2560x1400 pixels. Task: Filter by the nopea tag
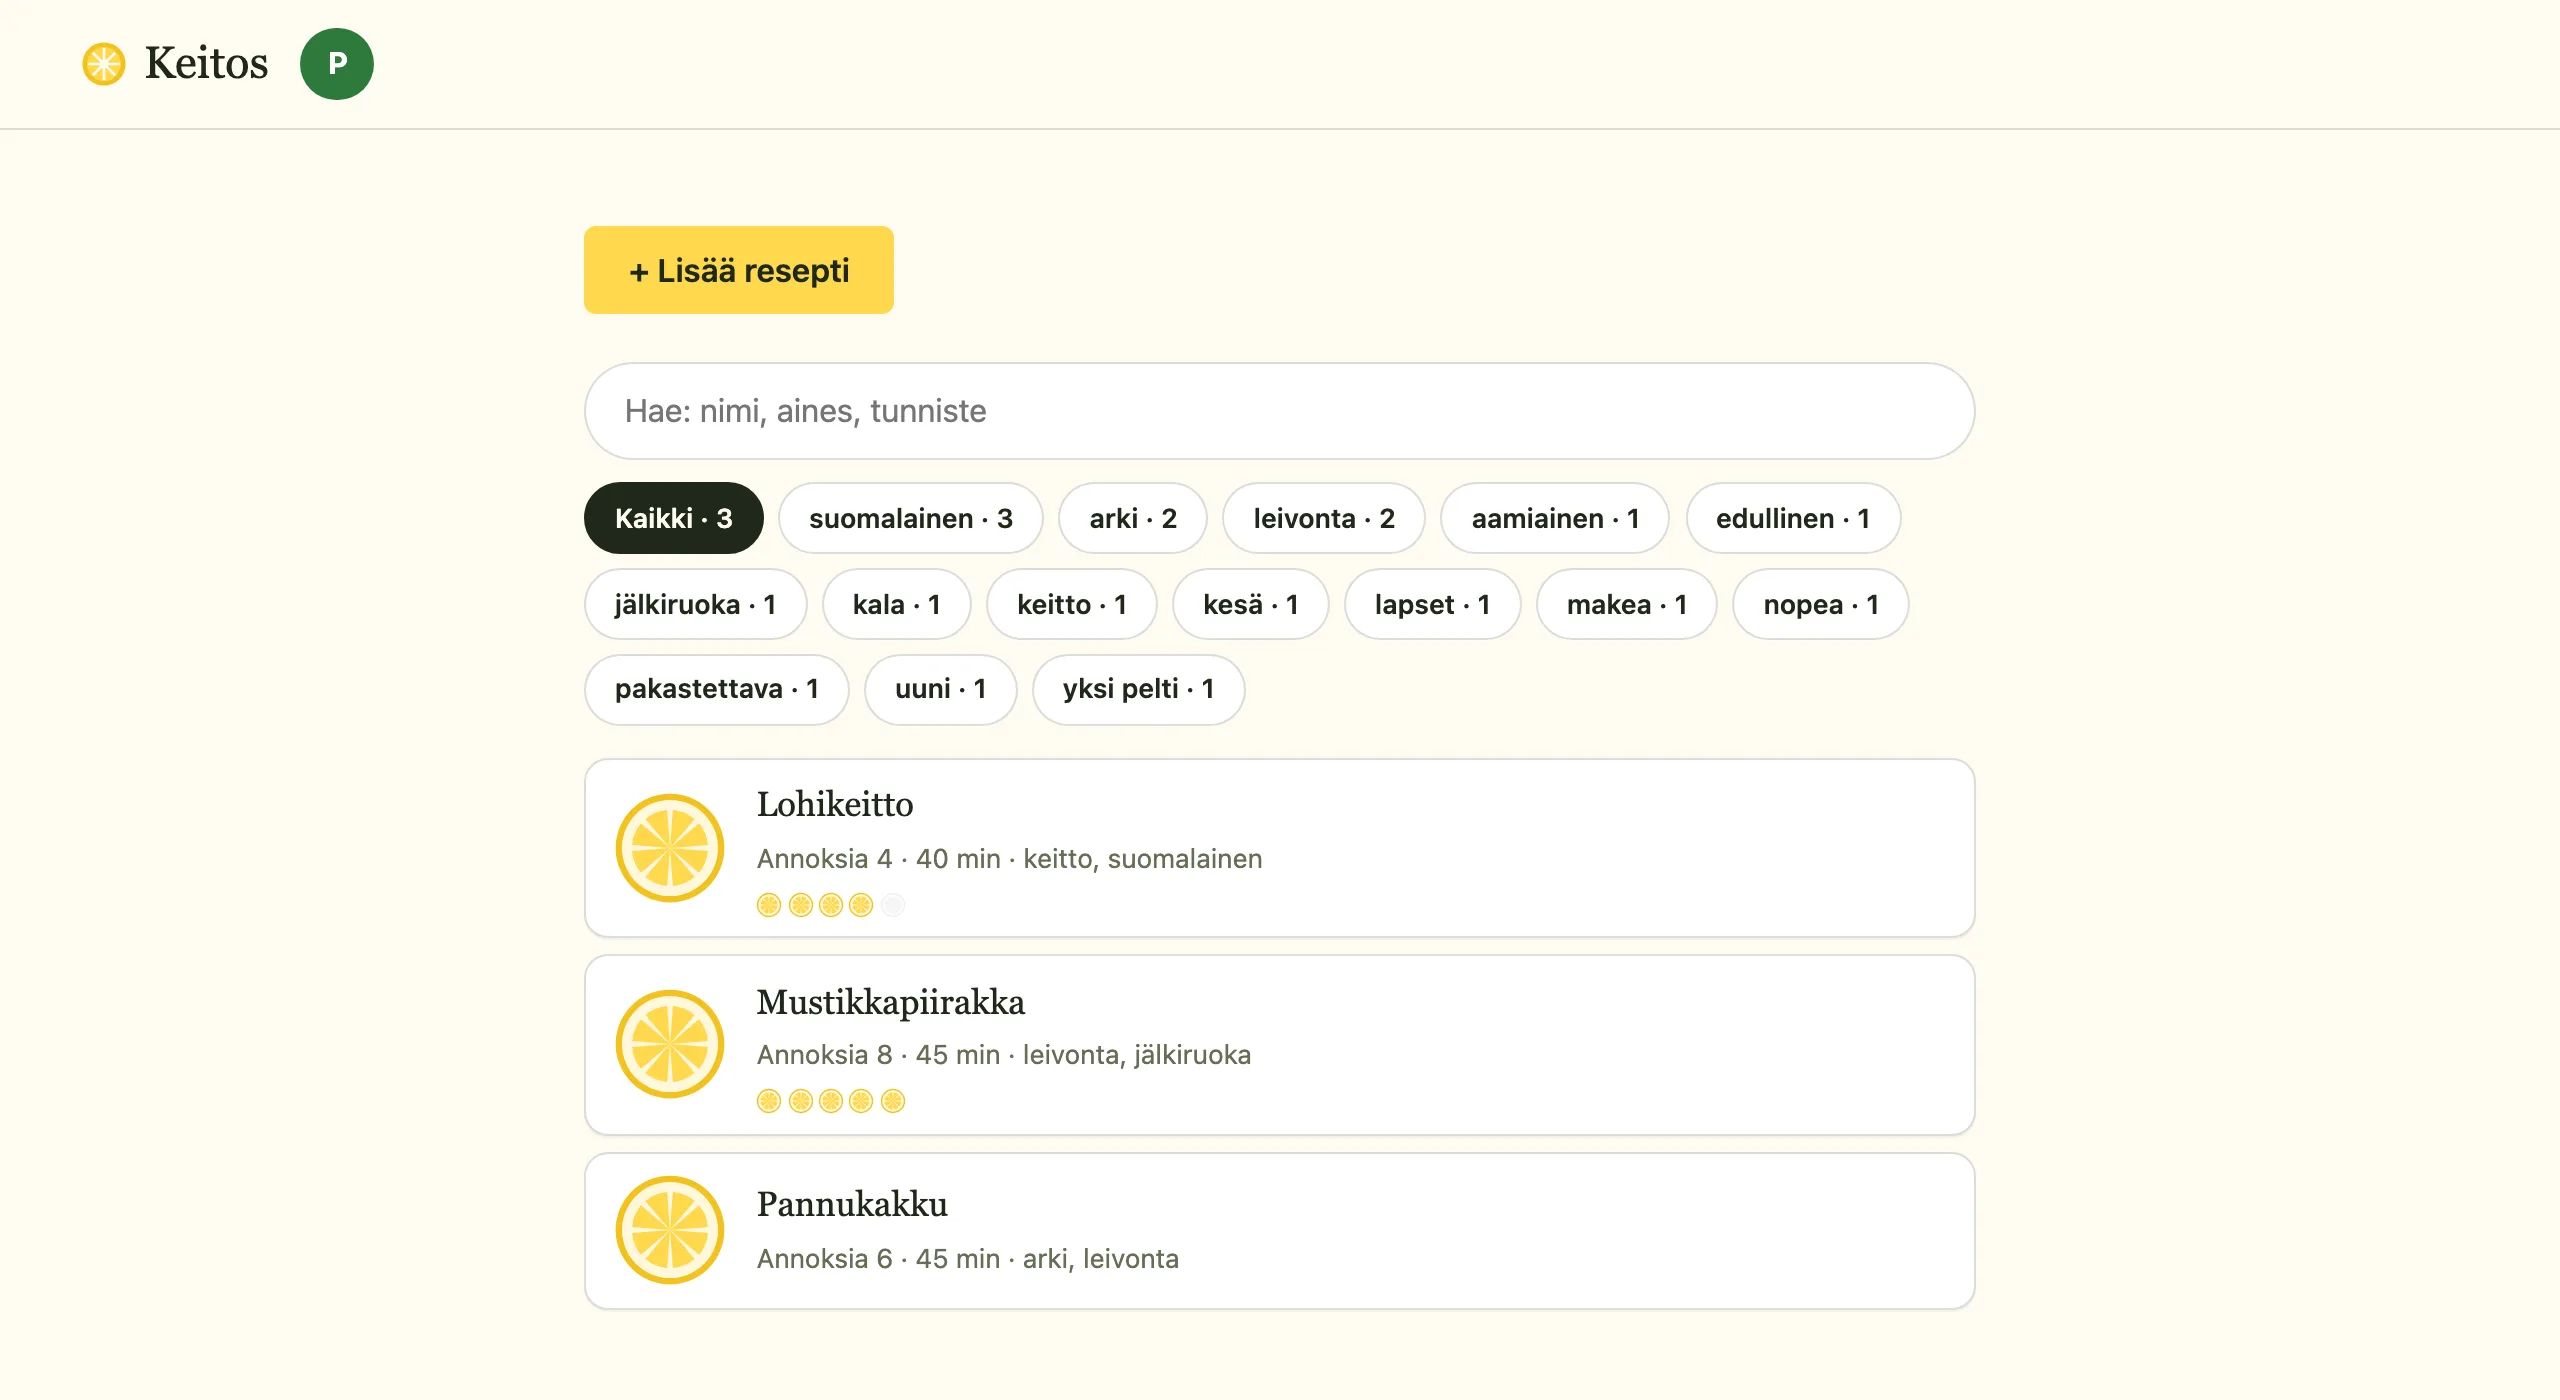(1821, 604)
